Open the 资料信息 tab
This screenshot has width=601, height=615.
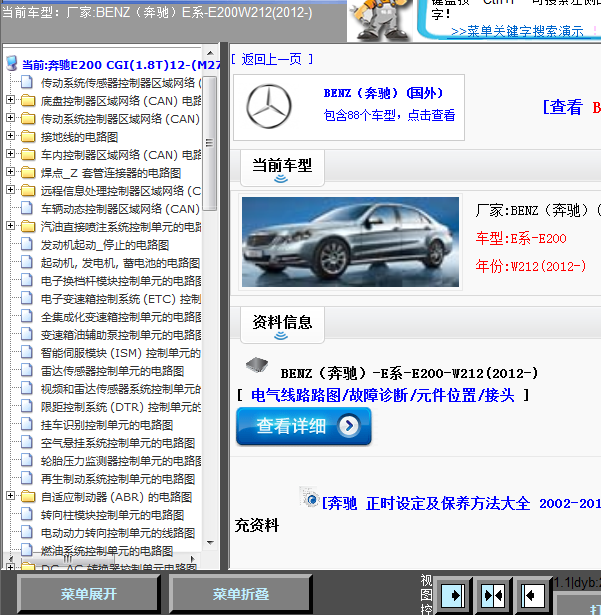click(282, 325)
